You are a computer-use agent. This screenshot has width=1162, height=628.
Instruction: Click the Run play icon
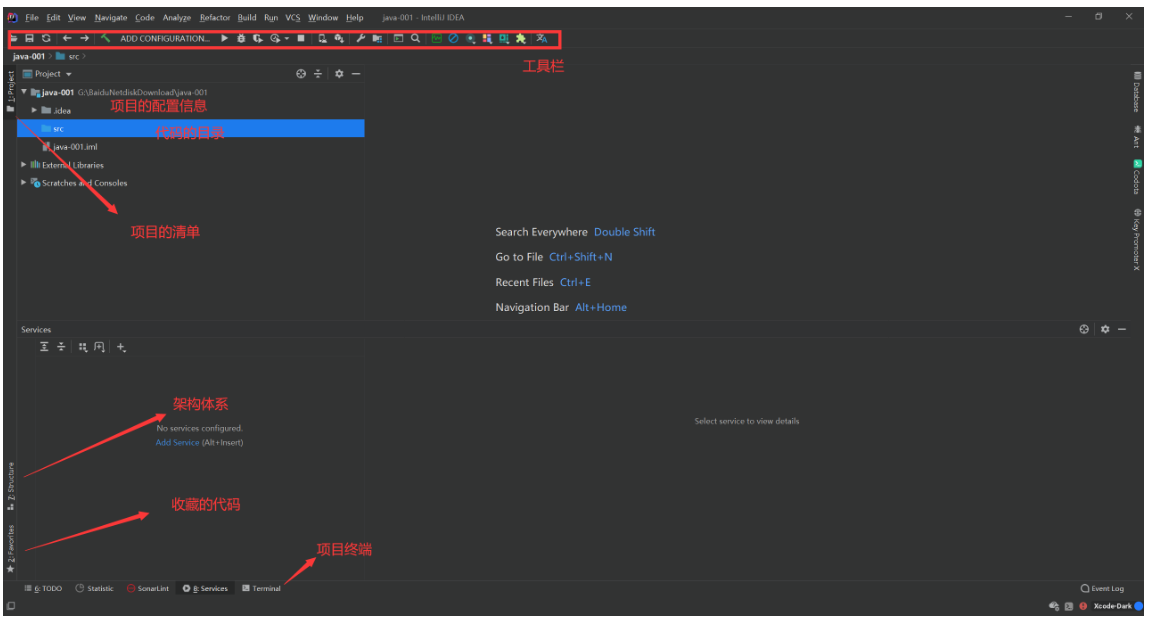pyautogui.click(x=225, y=38)
